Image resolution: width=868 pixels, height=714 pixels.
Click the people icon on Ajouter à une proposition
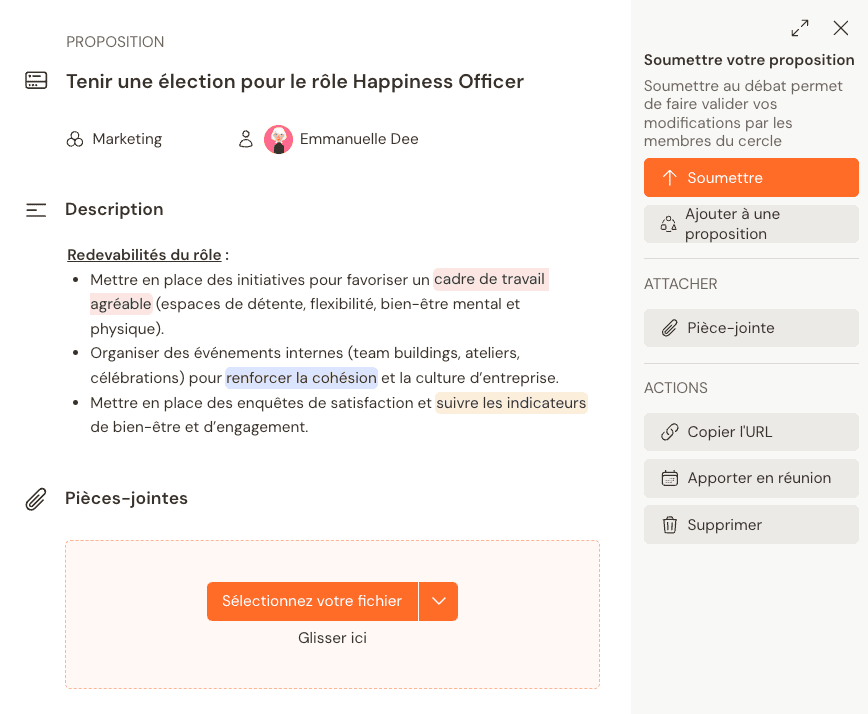click(668, 222)
